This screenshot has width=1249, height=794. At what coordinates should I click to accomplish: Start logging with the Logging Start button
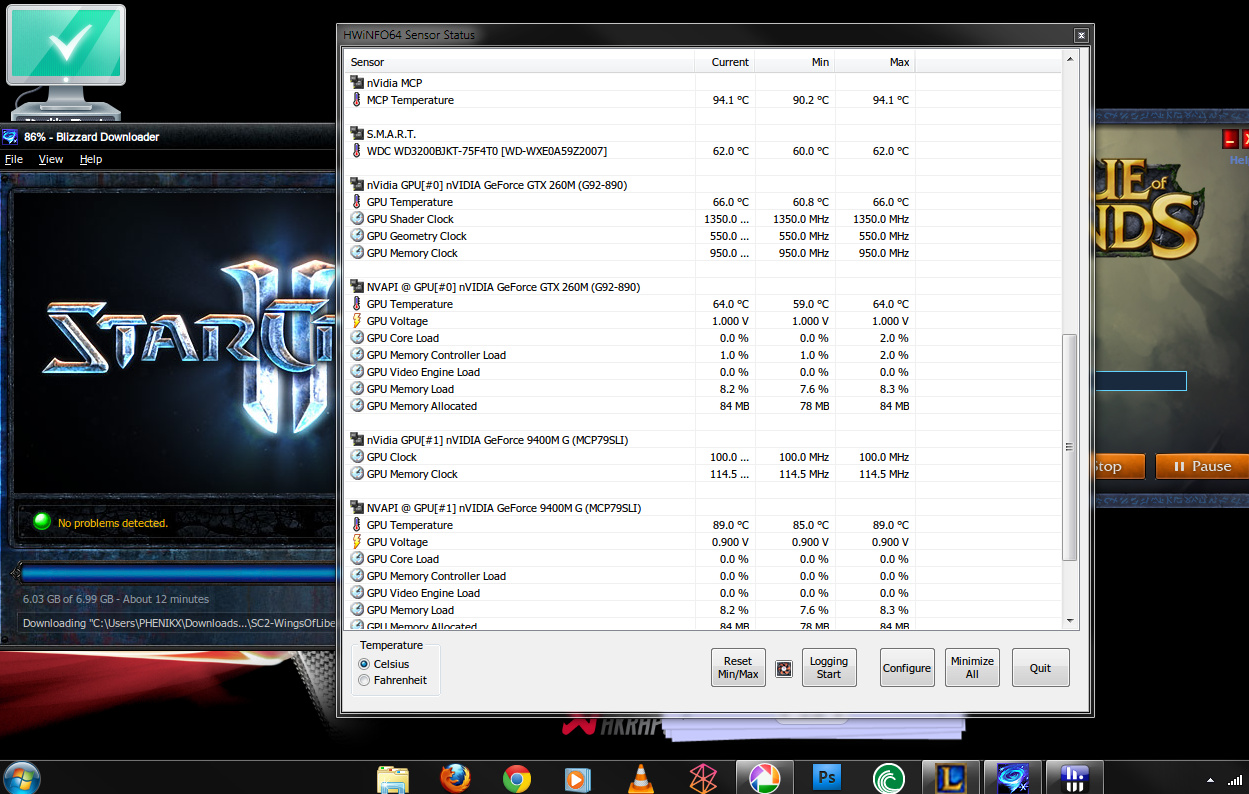829,668
